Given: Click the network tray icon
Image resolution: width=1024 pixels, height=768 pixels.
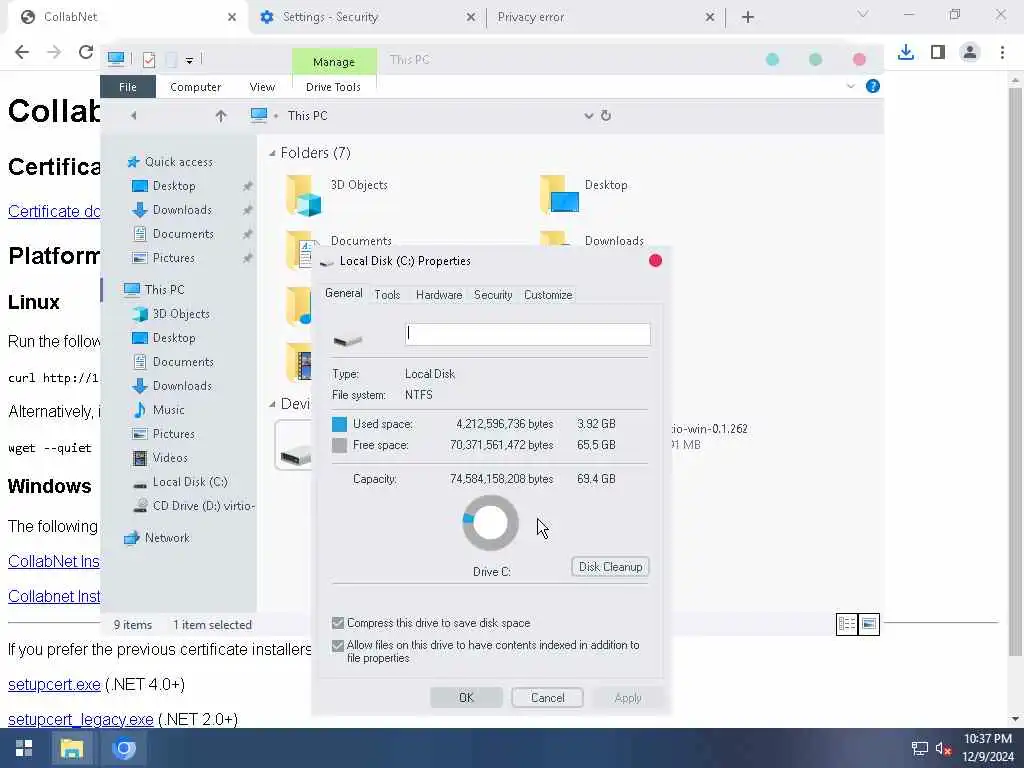Looking at the screenshot, I should click(920, 748).
